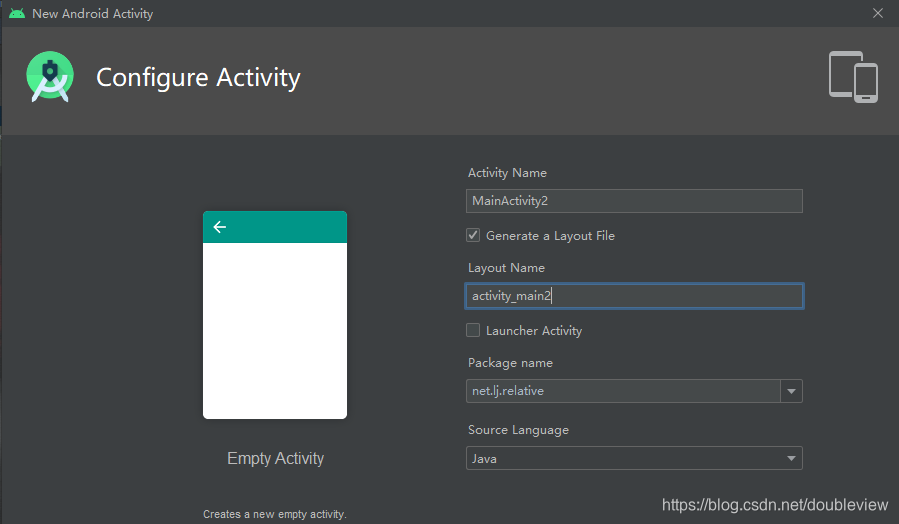
Task: Click the Activity Name input field
Action: click(634, 201)
